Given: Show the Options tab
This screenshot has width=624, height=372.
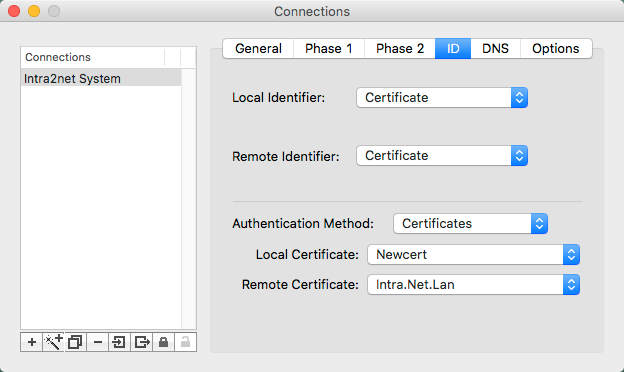Looking at the screenshot, I should pyautogui.click(x=556, y=49).
